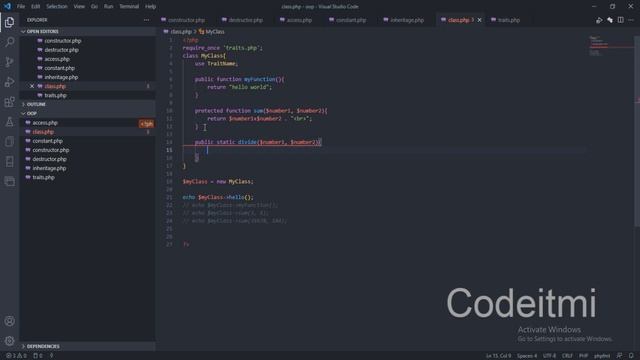Image resolution: width=640 pixels, height=360 pixels.
Task: Switch to the inheritage.php tab
Action: coord(407,20)
